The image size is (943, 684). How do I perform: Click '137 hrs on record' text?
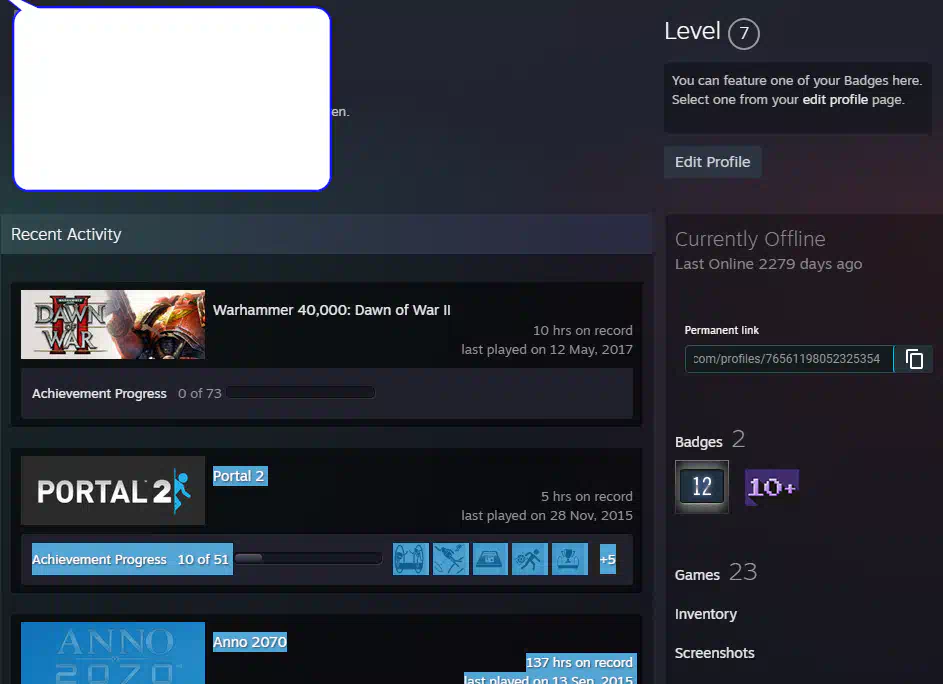pyautogui.click(x=579, y=662)
